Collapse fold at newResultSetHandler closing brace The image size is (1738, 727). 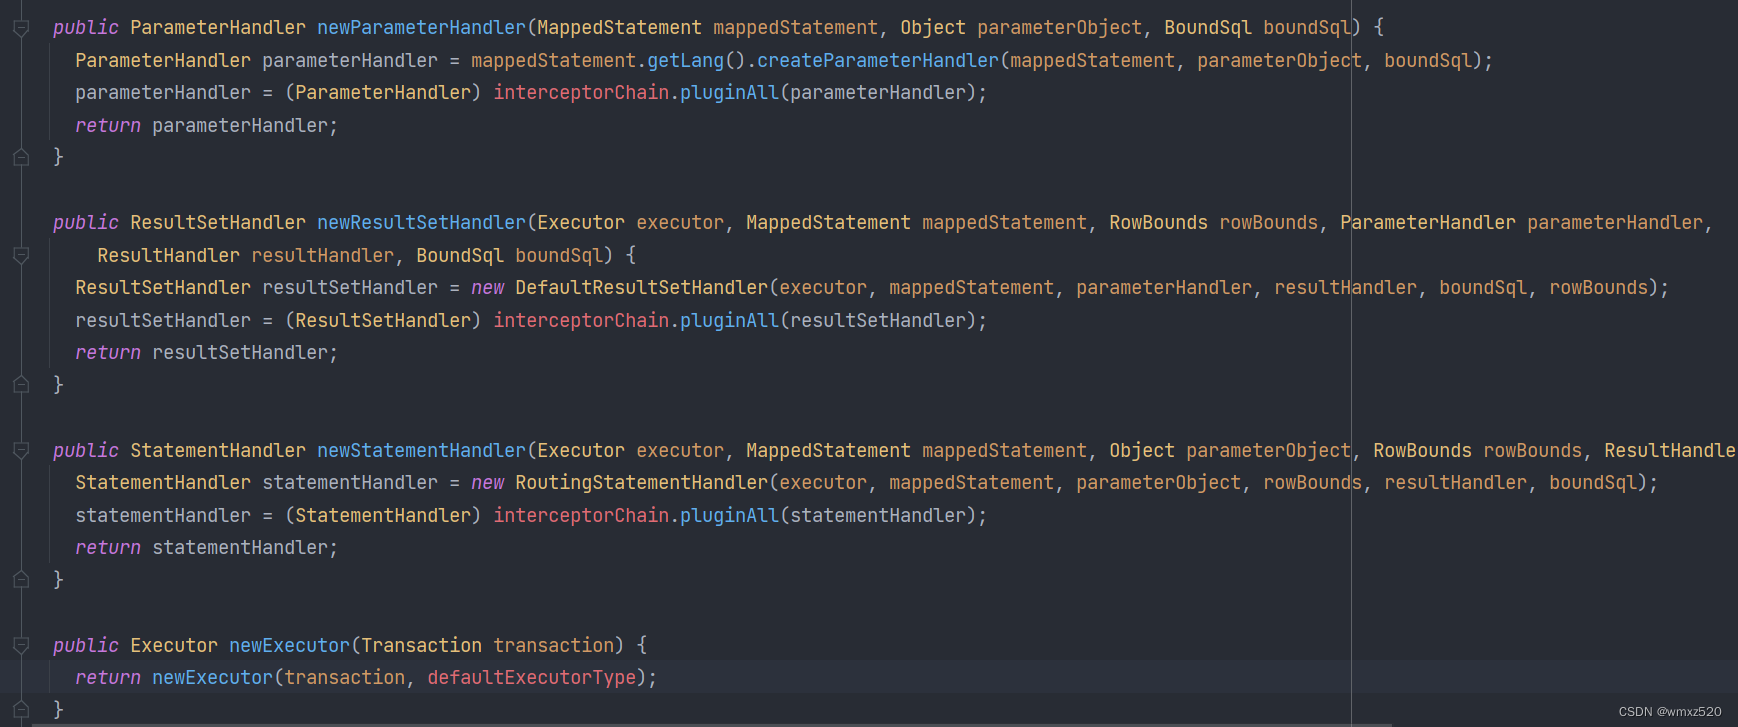pos(21,384)
